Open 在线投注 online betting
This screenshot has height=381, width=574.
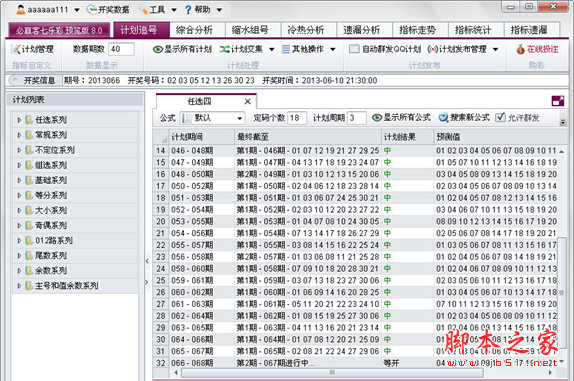click(537, 49)
